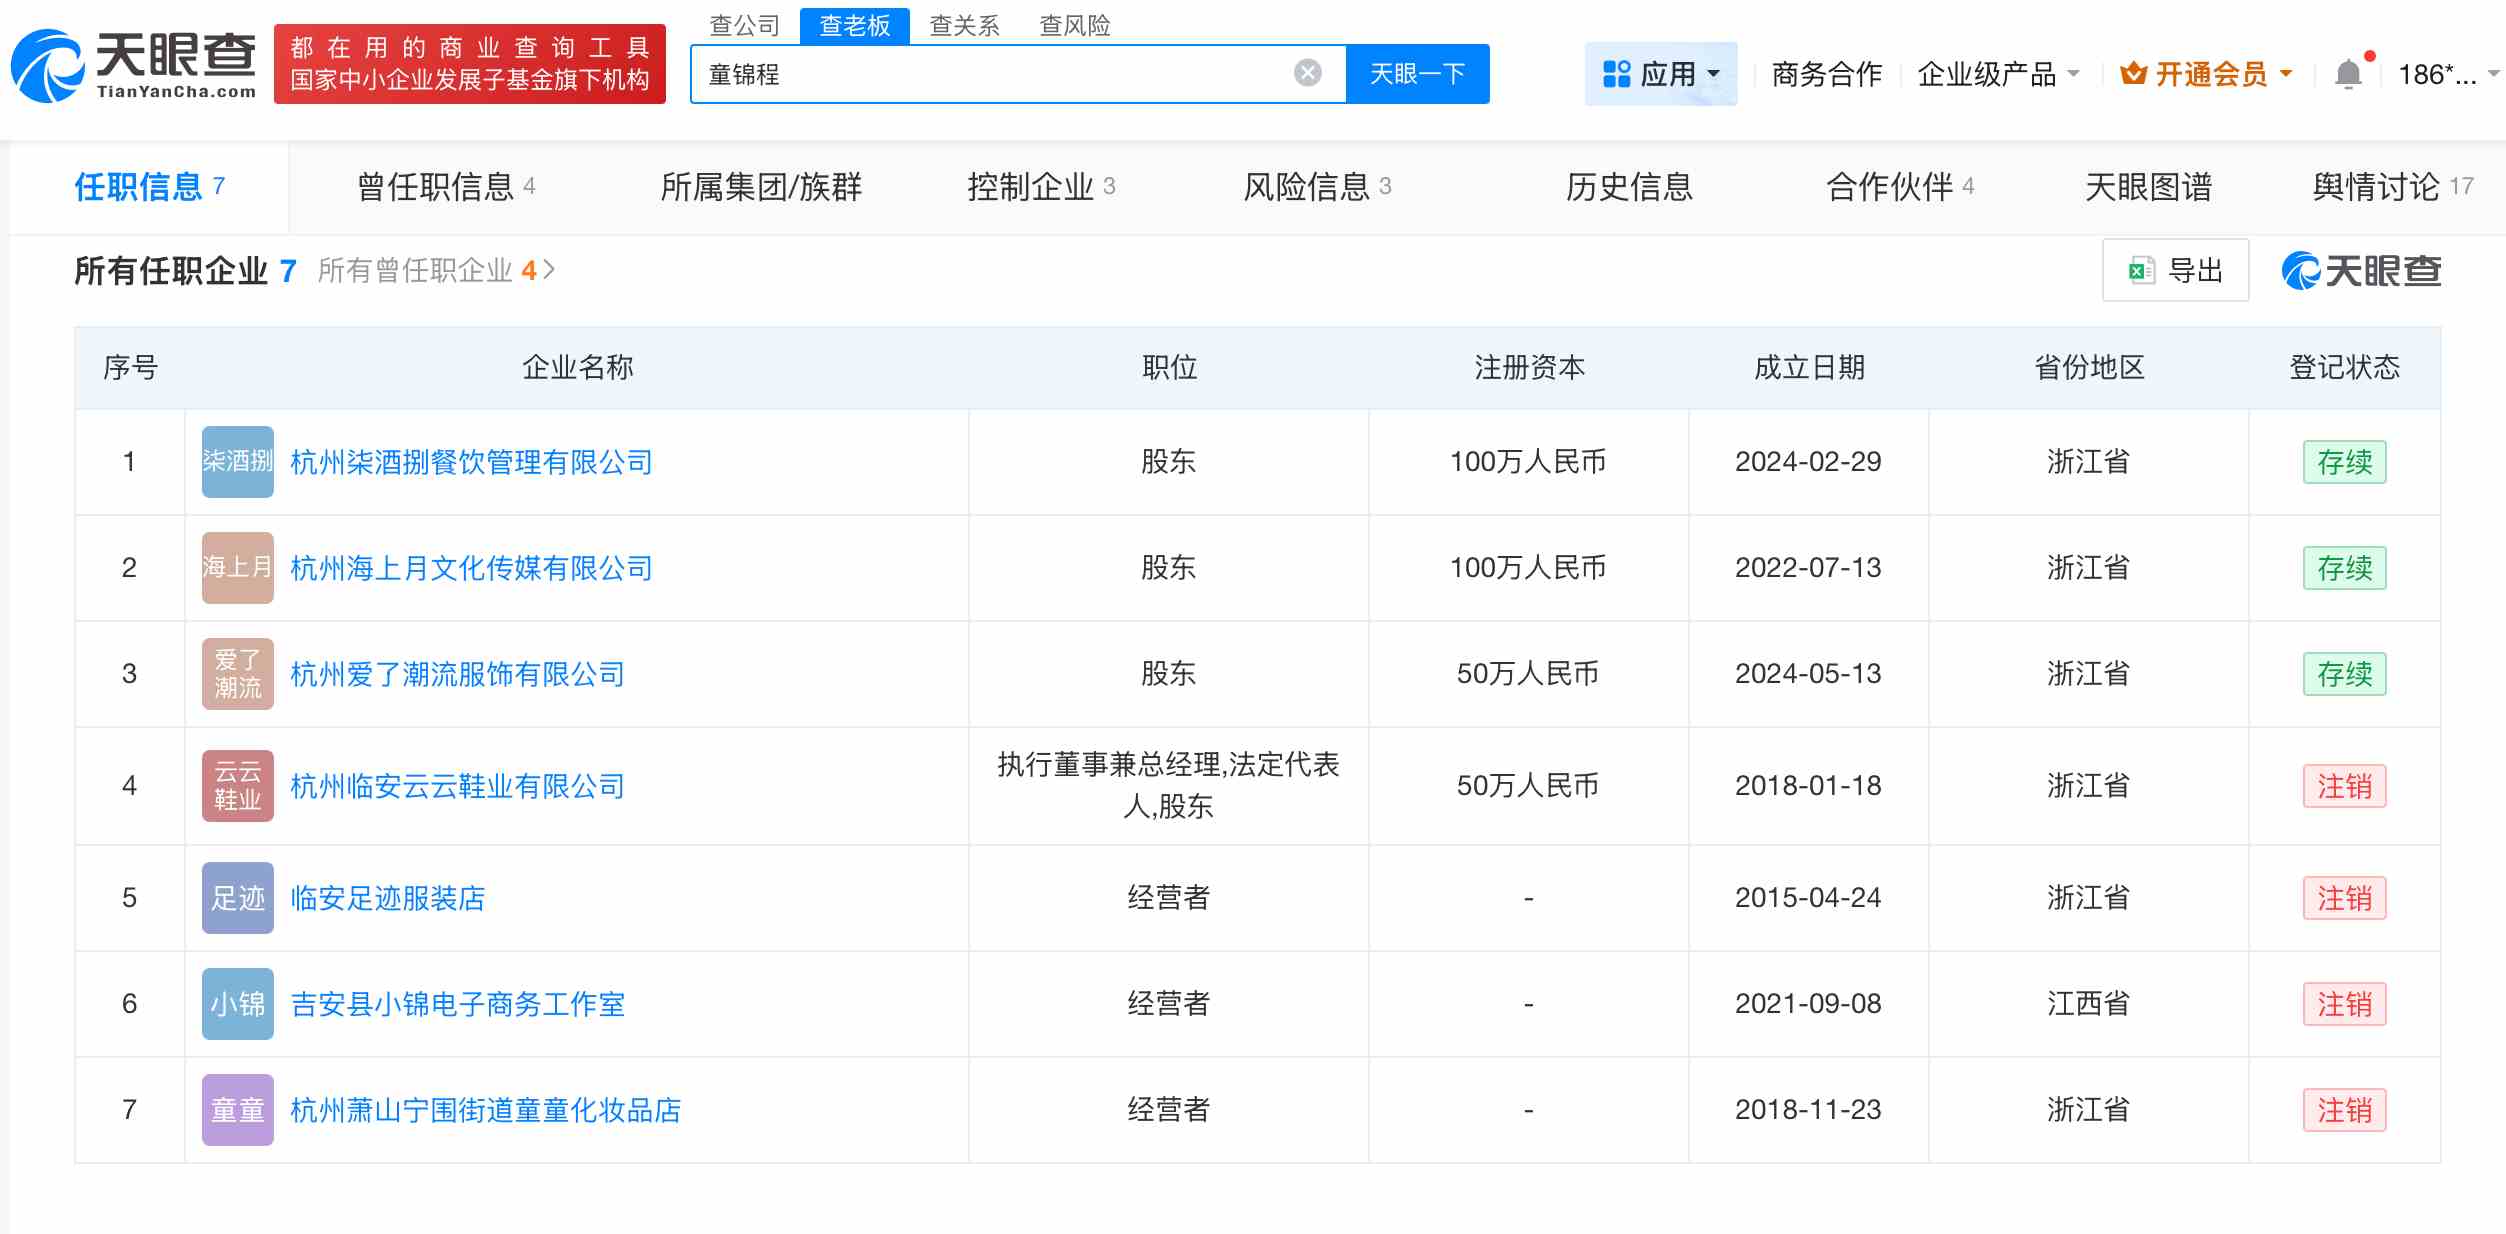The height and width of the screenshot is (1234, 2506).
Task: Open 杭州临安云云鞋业有限公司 details
Action: [x=457, y=786]
